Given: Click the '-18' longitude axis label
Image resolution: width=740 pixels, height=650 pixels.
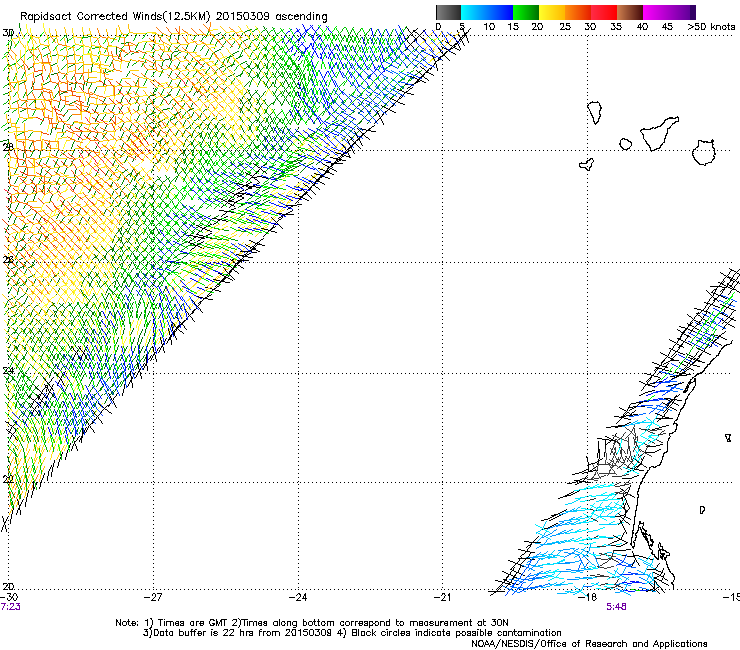Looking at the screenshot, I should (588, 597).
